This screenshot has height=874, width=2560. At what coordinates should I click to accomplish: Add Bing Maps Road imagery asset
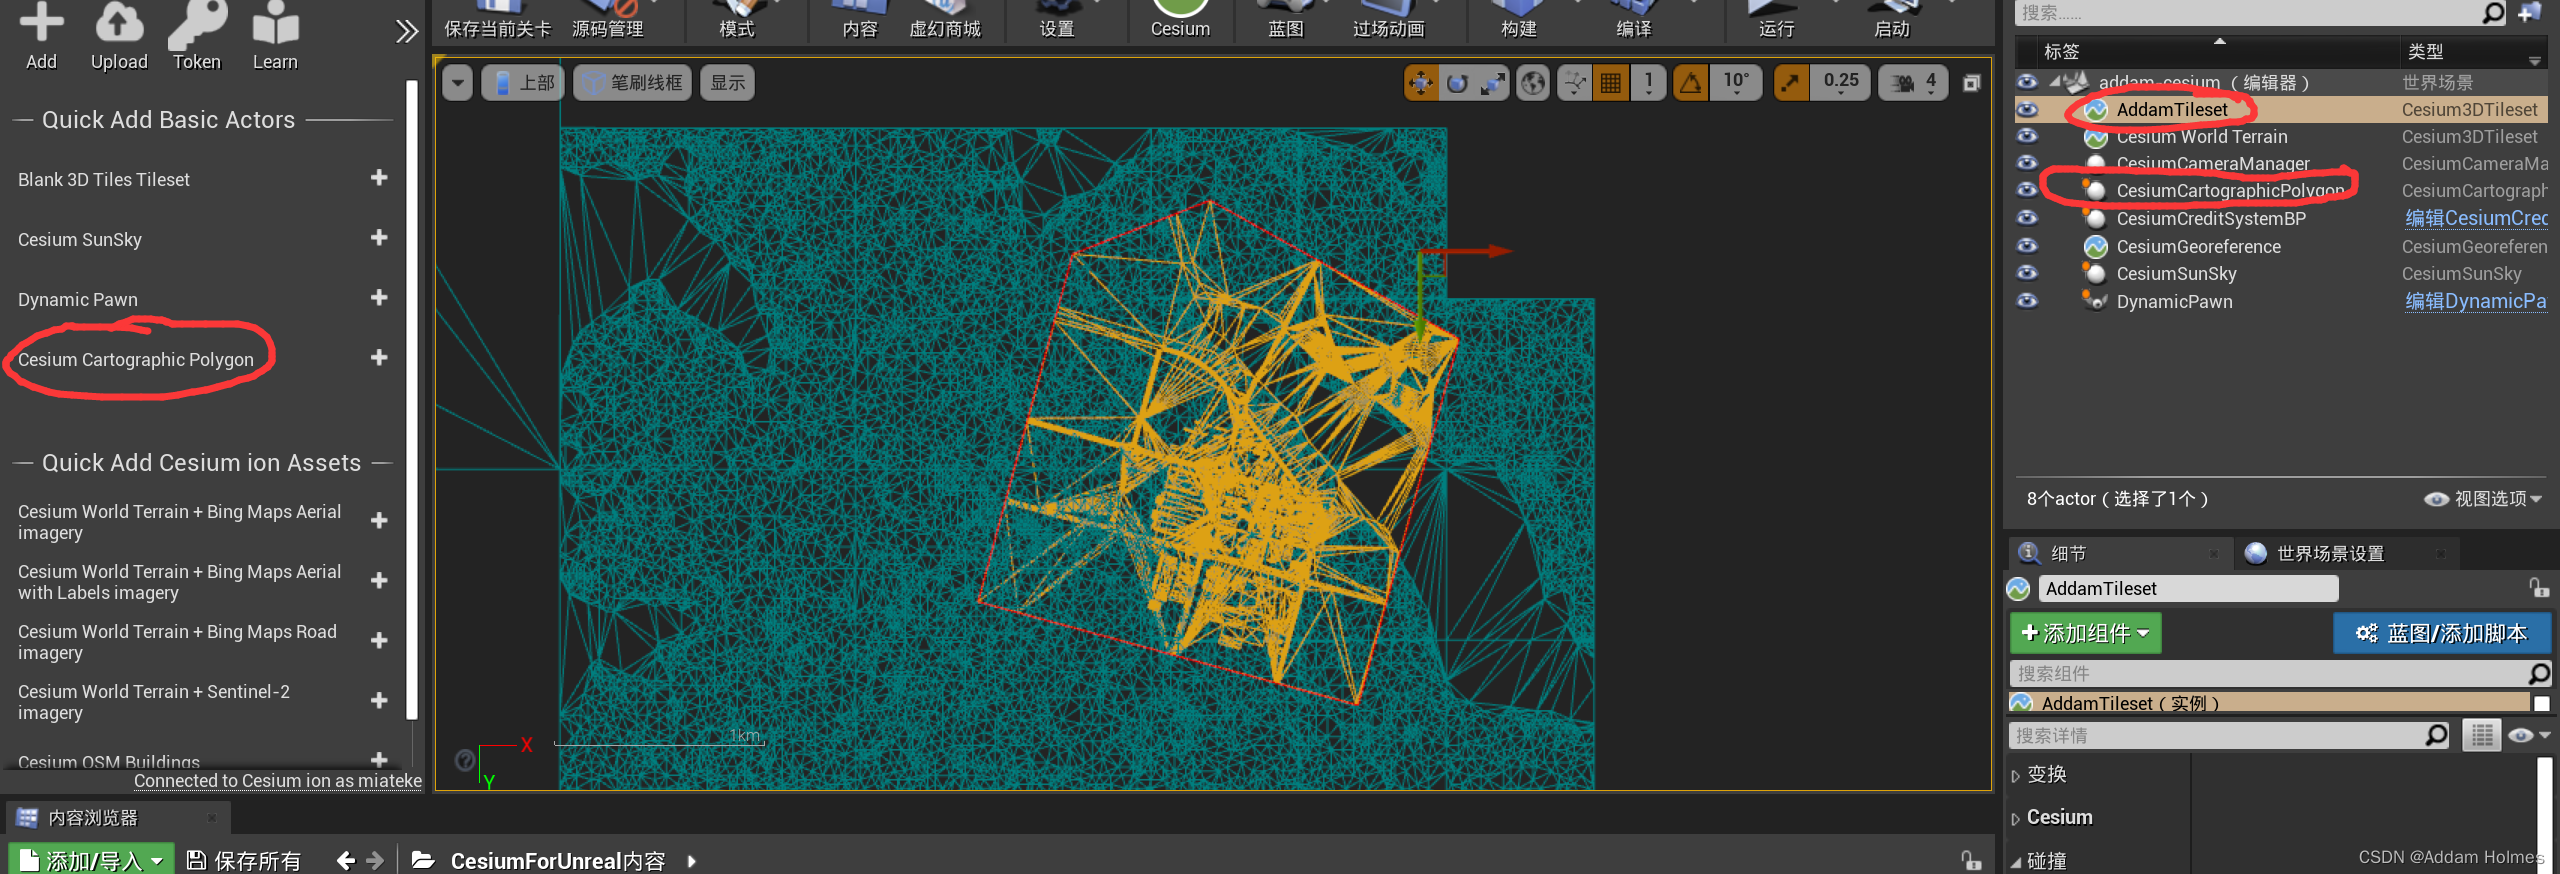pyautogui.click(x=379, y=641)
